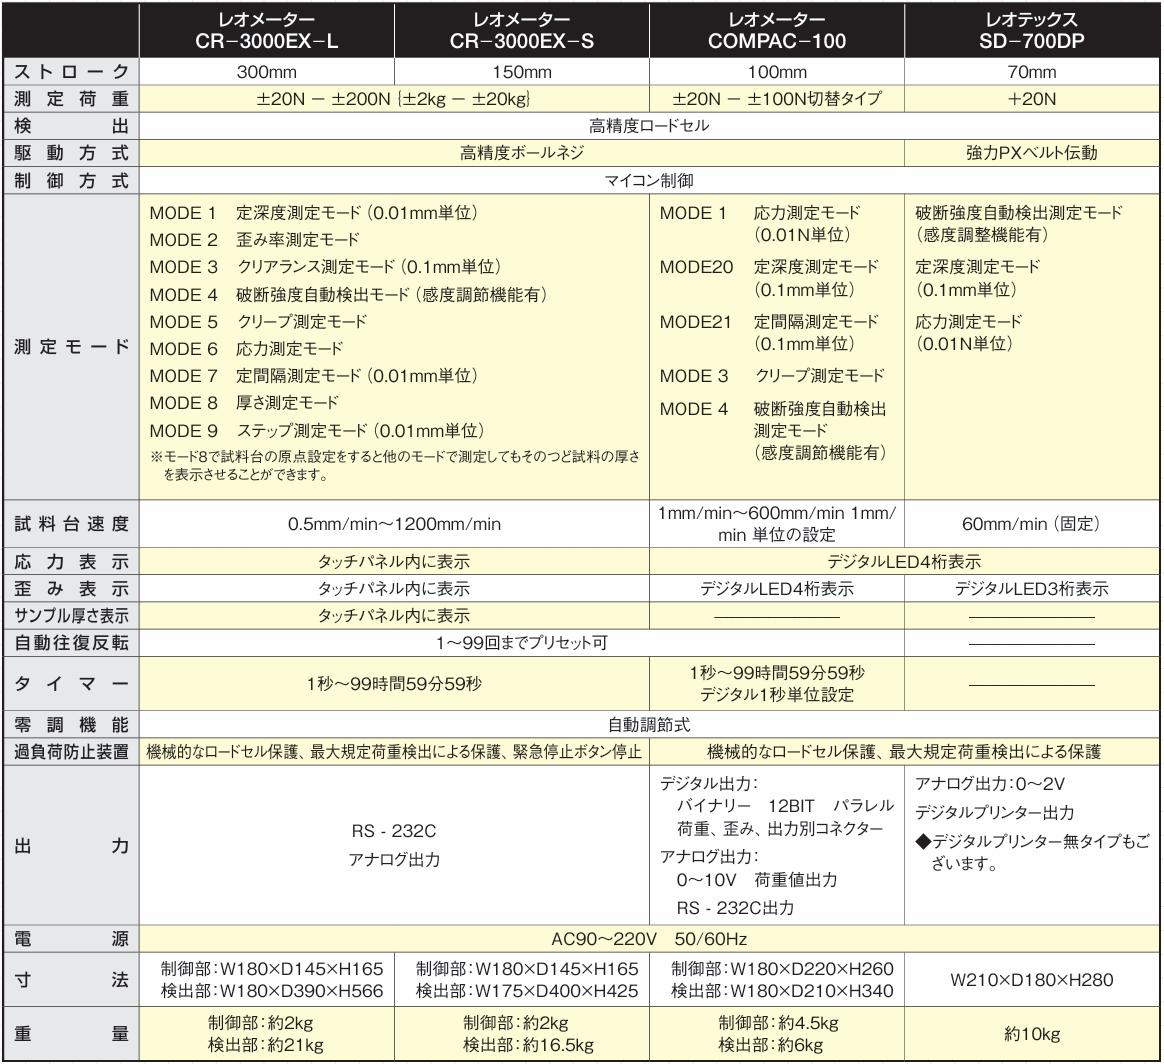Select the マイコン制御 control method cell

coord(652,180)
